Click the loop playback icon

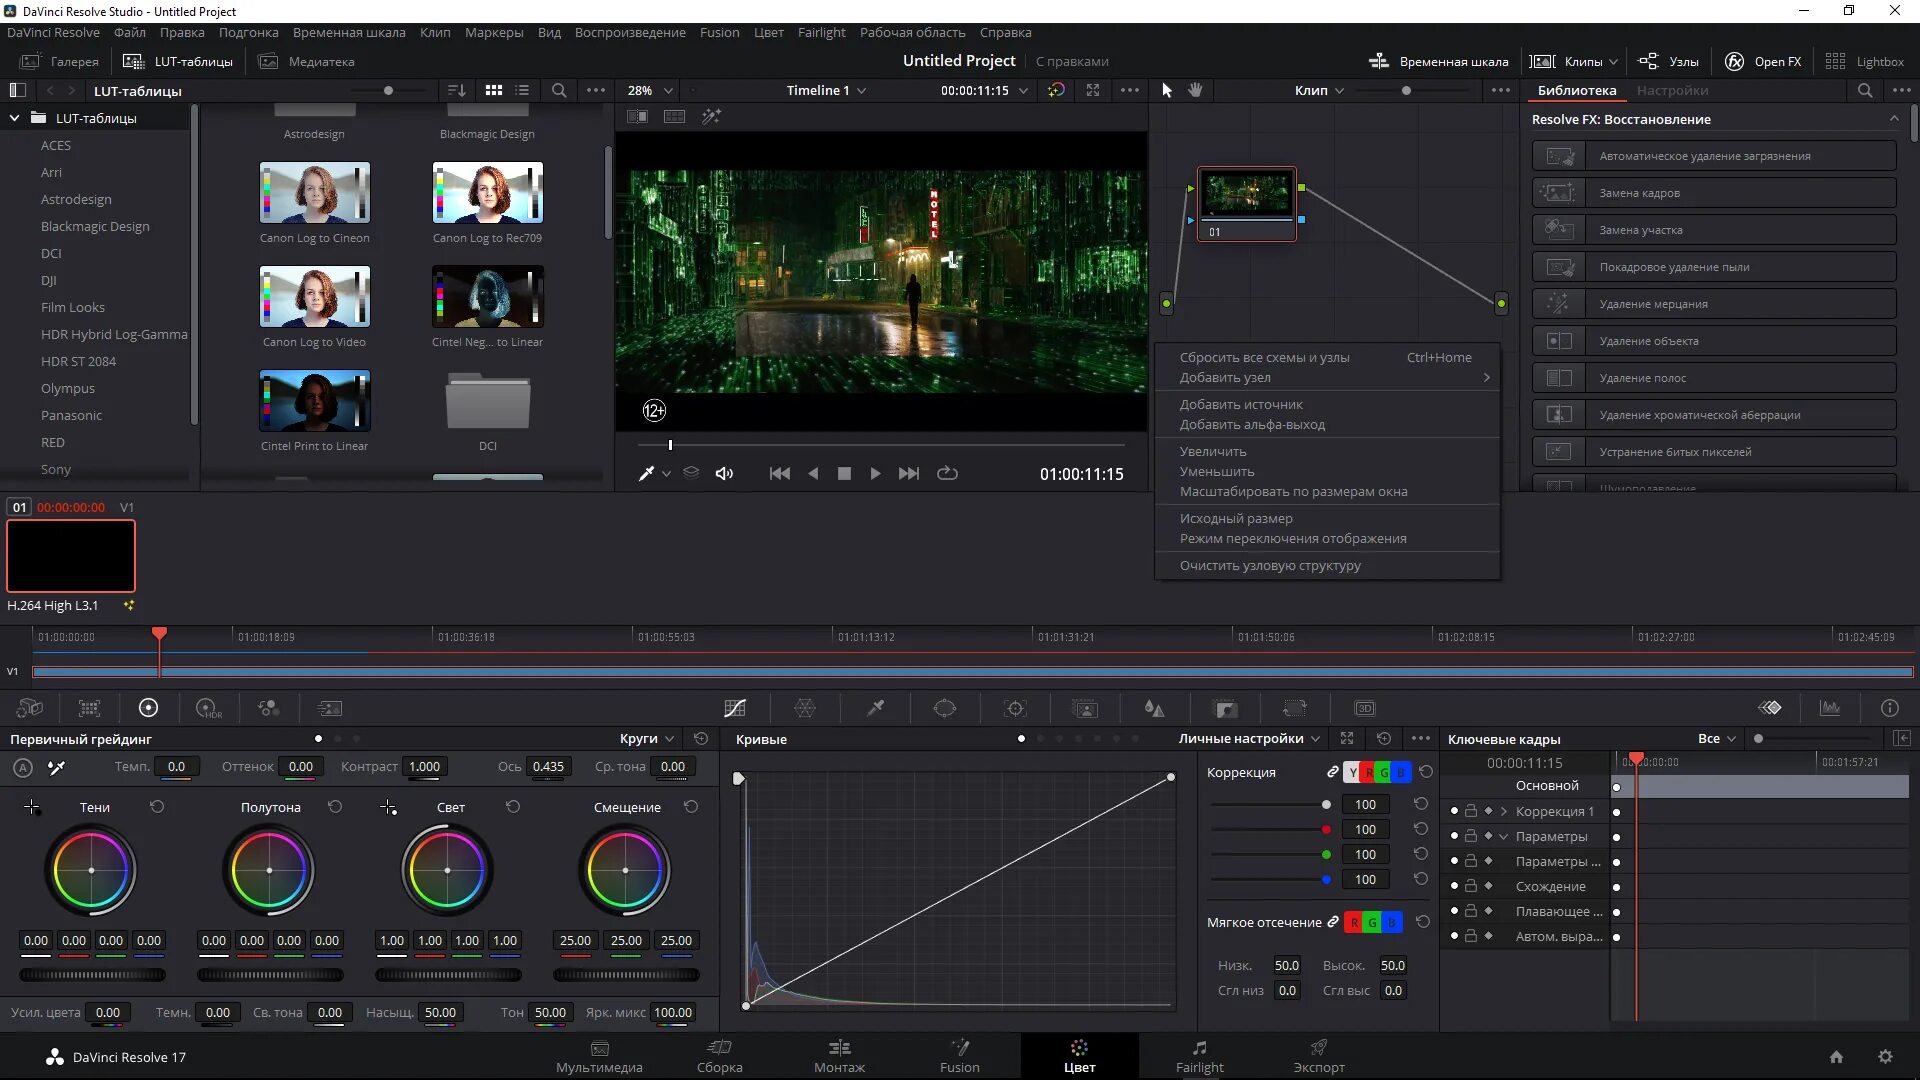click(947, 473)
